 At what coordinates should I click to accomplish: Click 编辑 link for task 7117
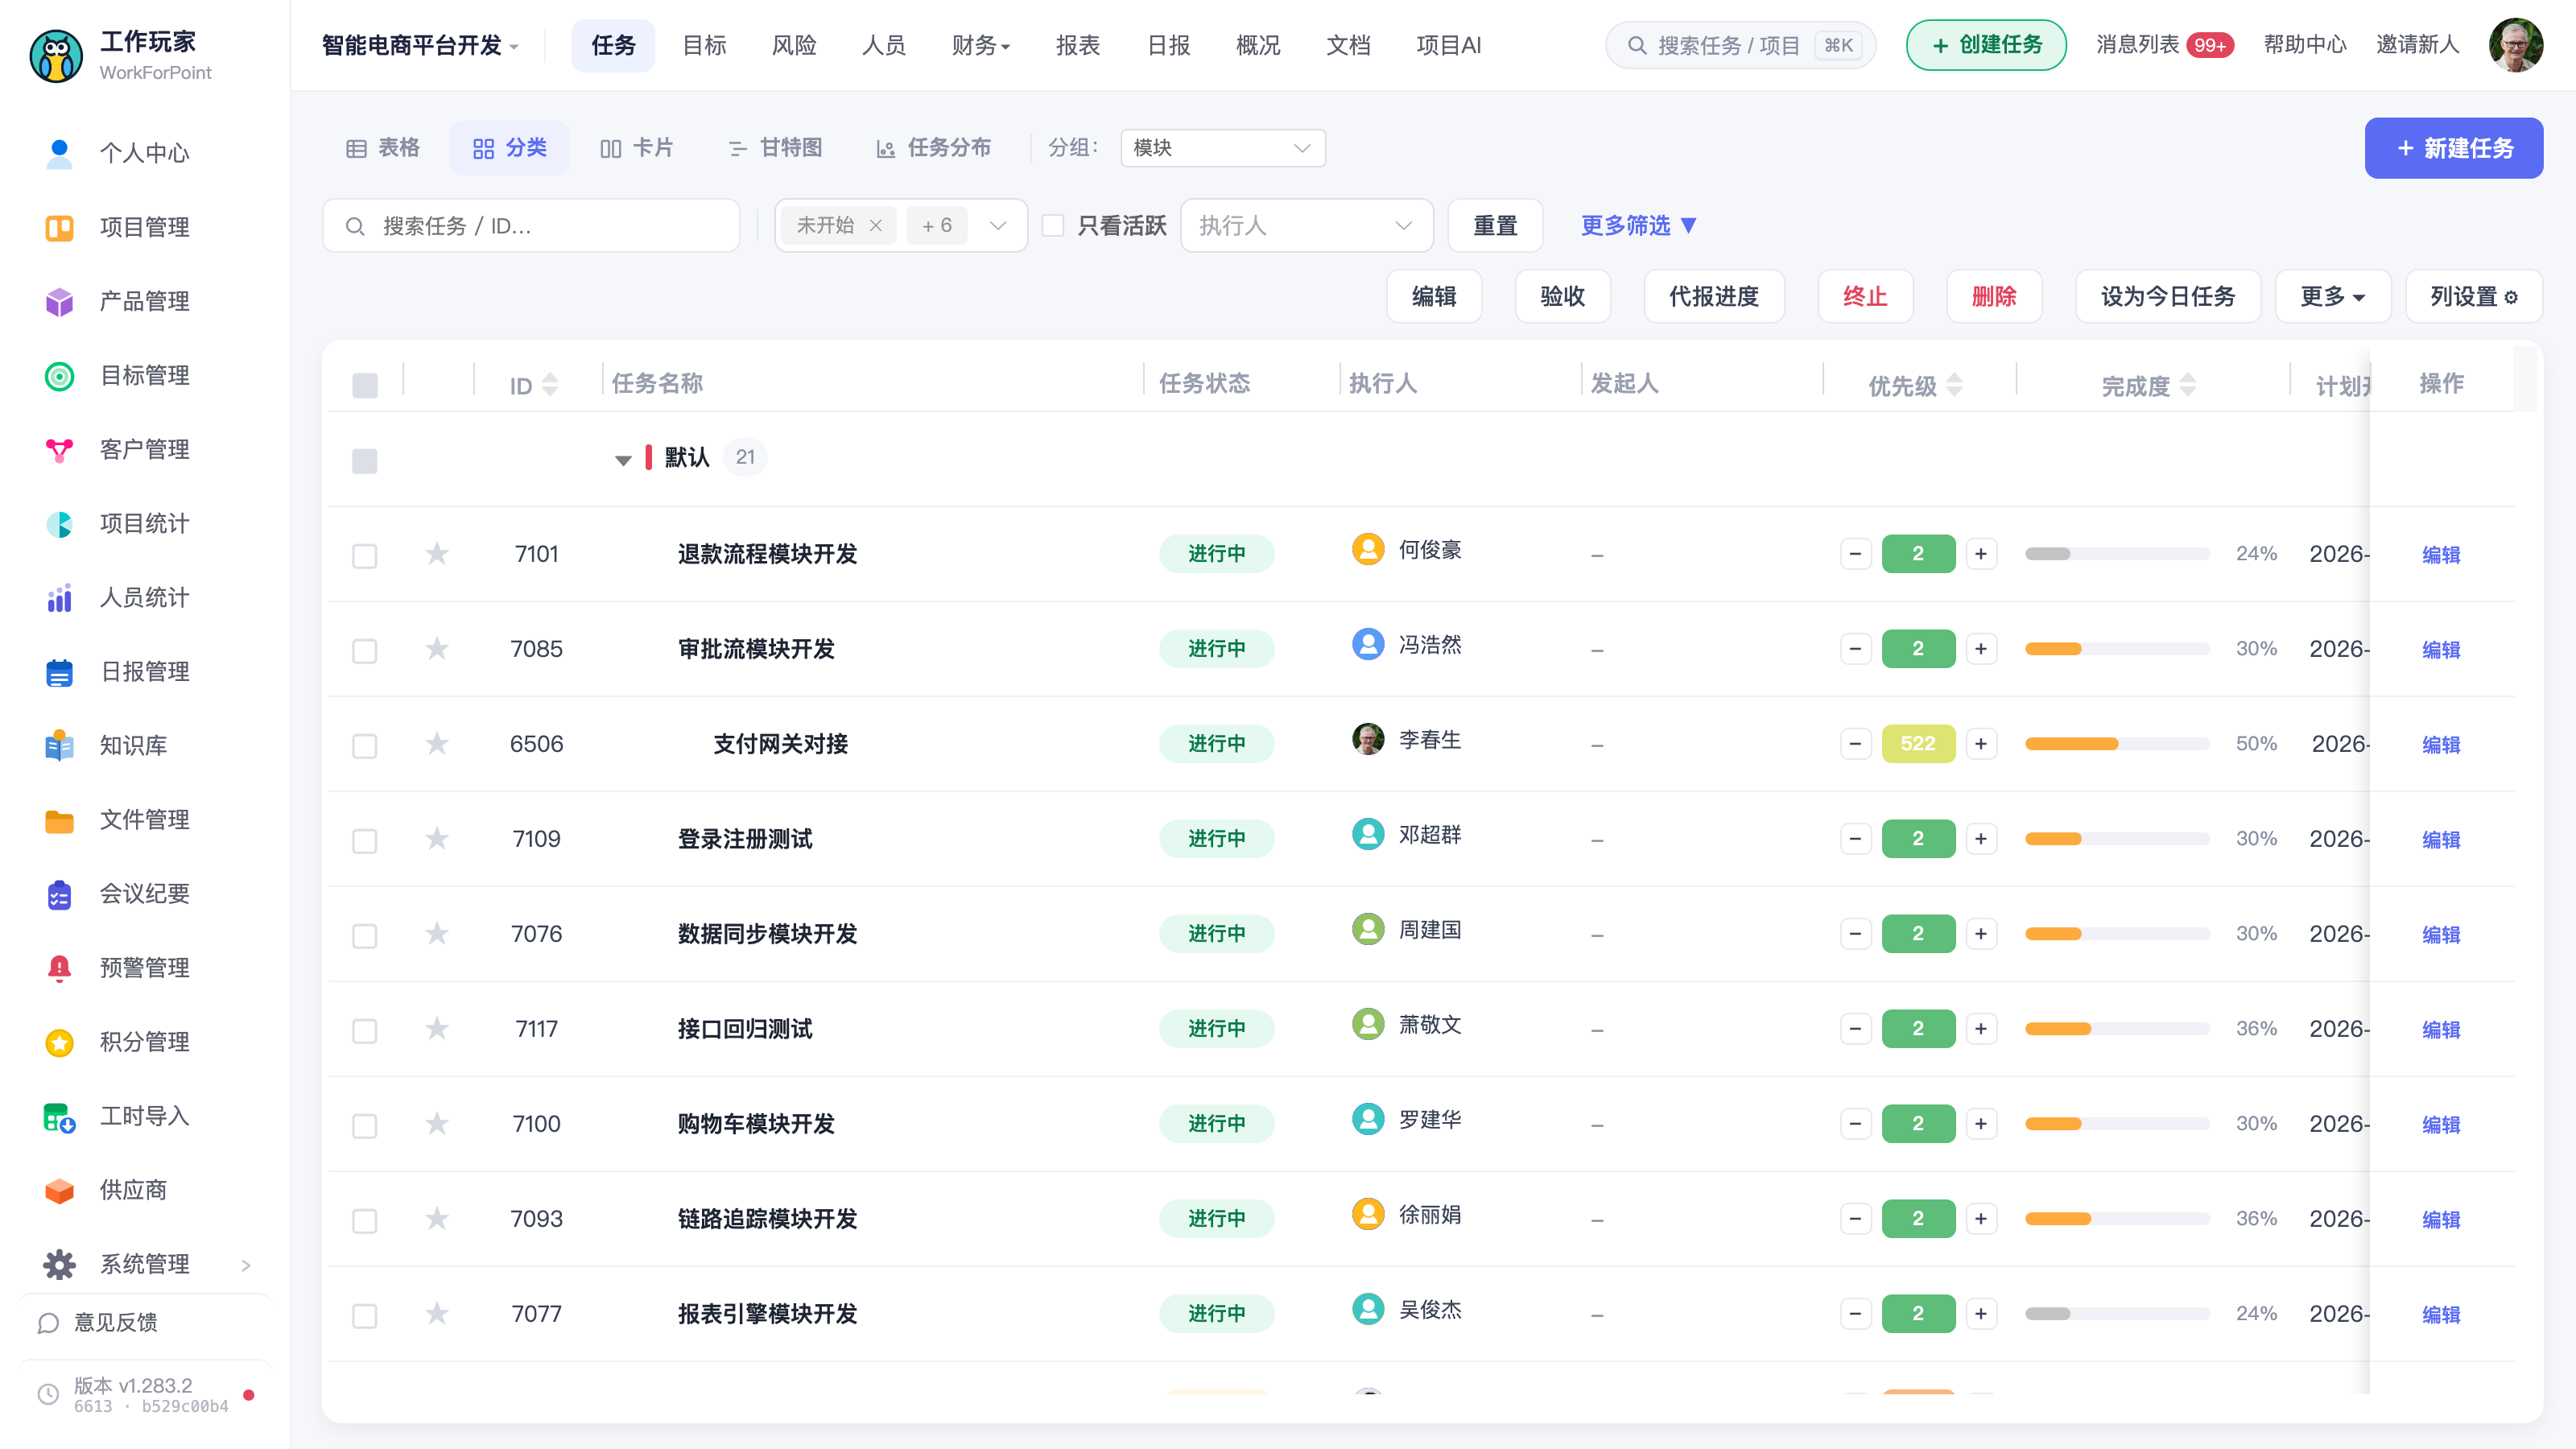pyautogui.click(x=2440, y=1029)
